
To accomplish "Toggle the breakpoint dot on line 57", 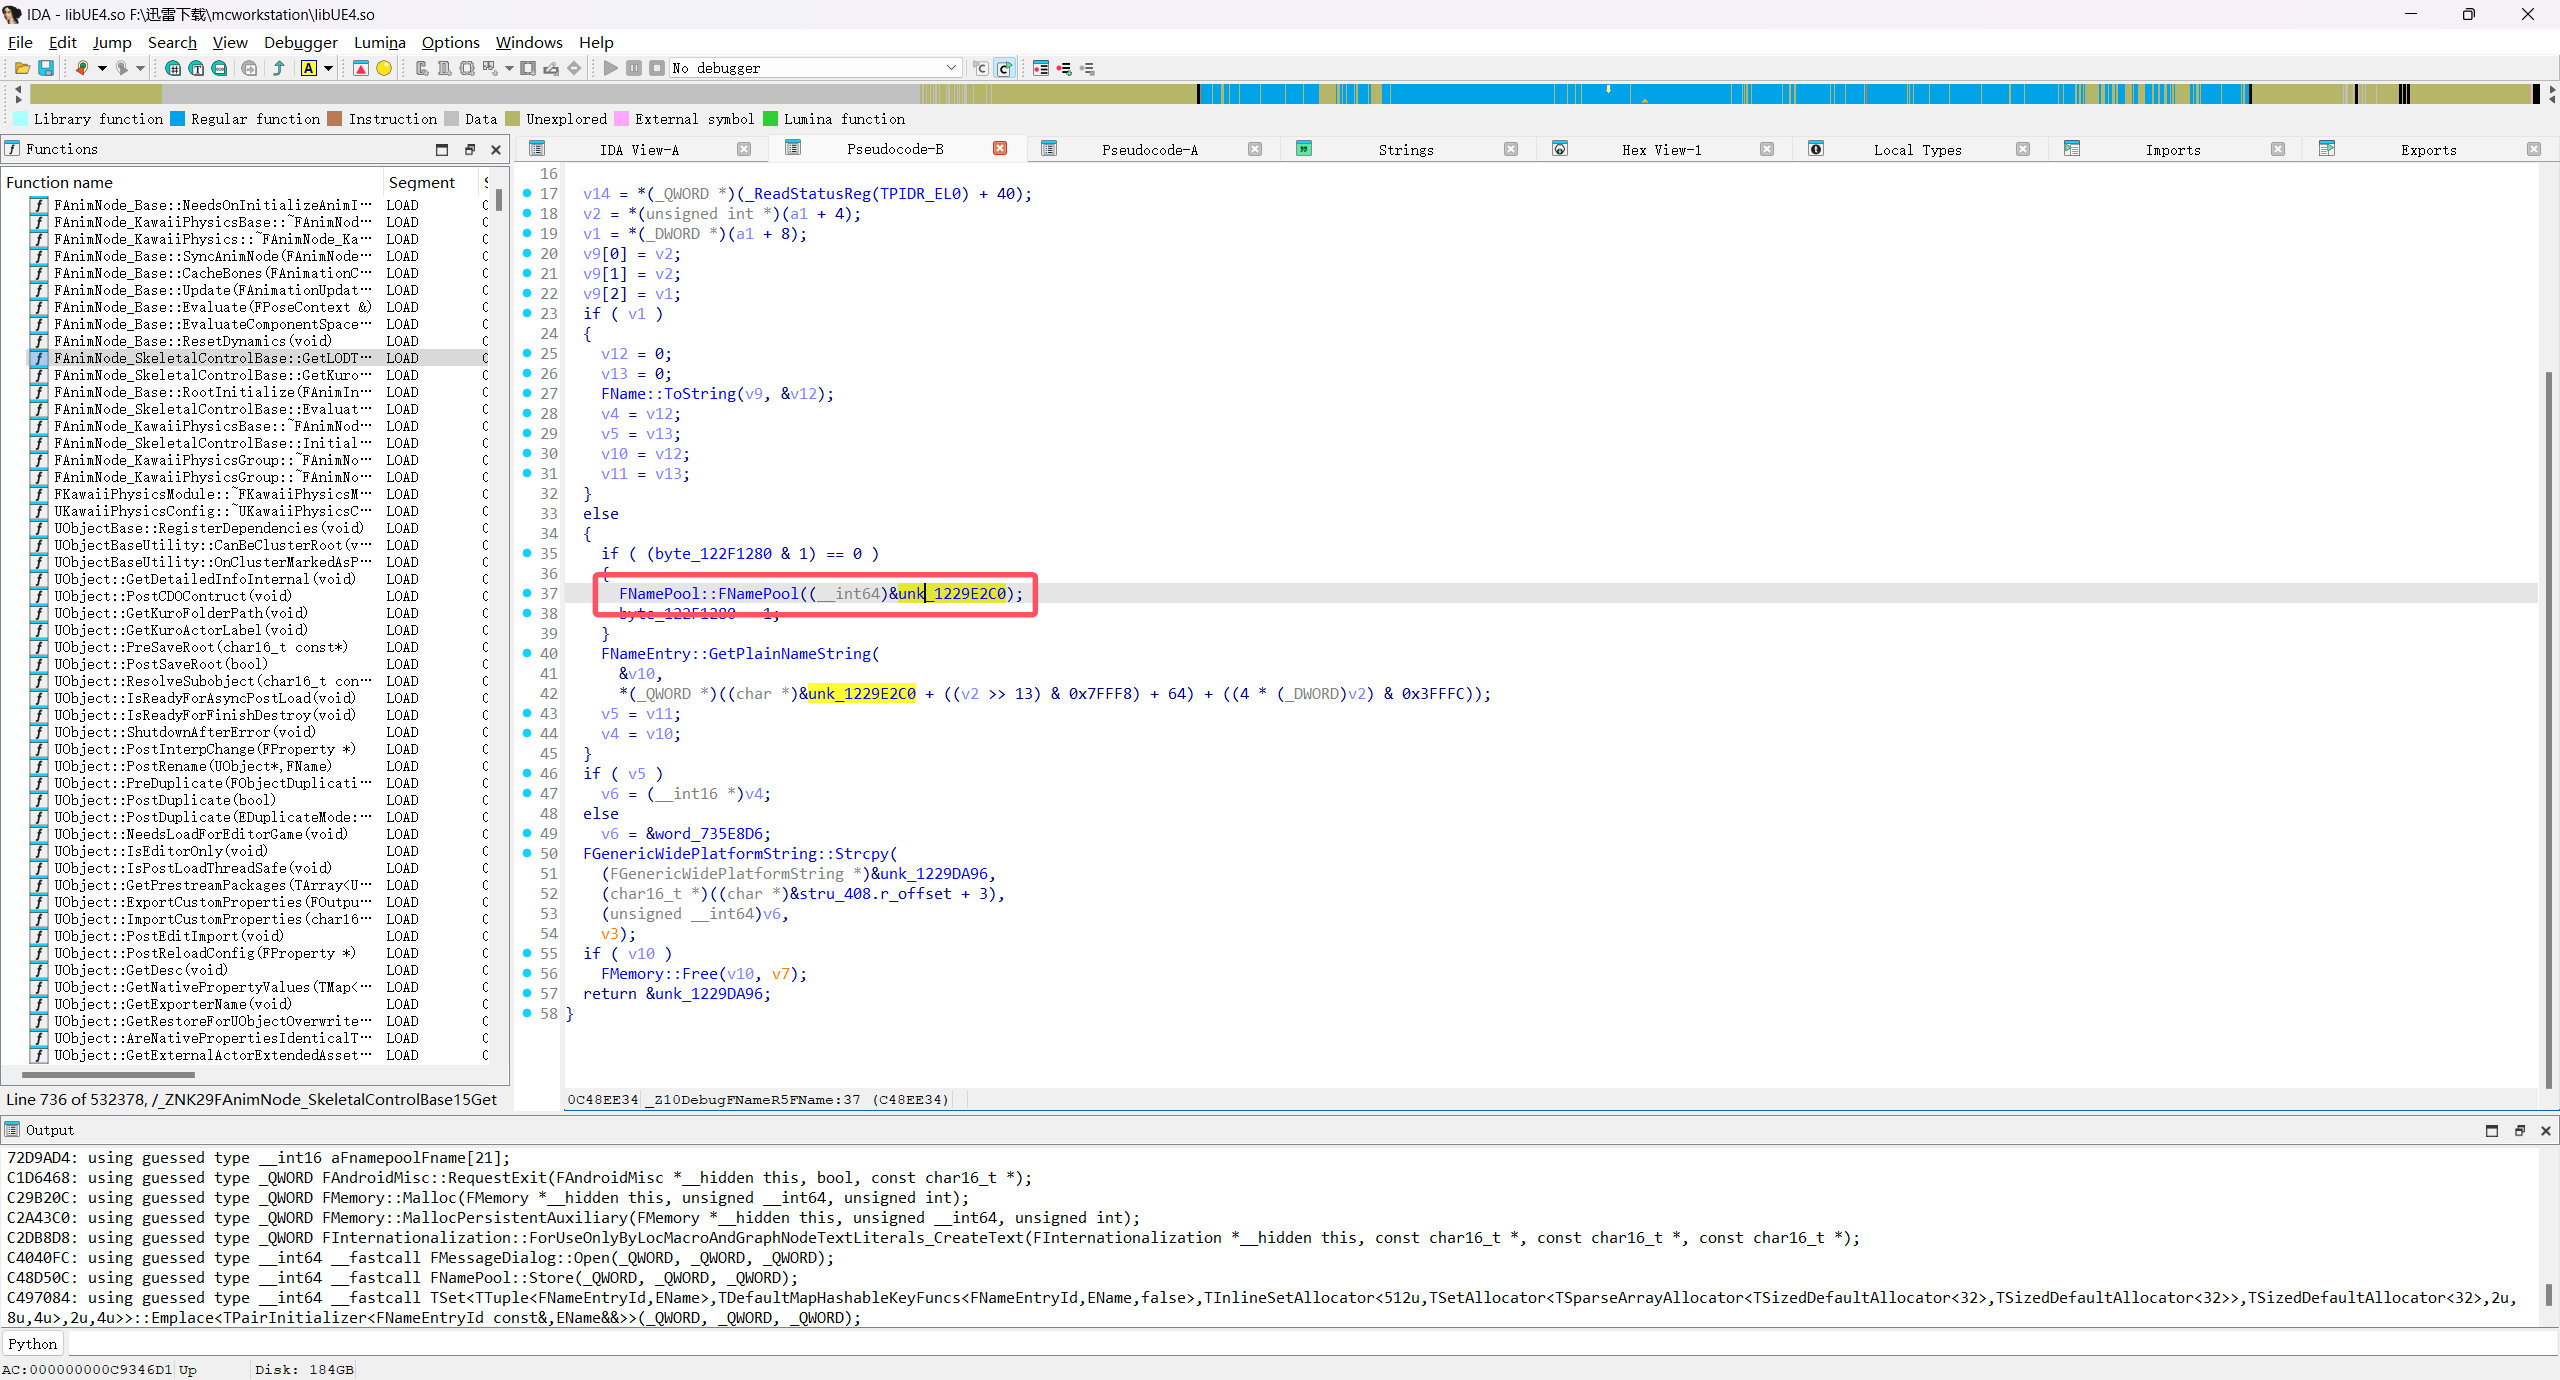I will (x=527, y=993).
